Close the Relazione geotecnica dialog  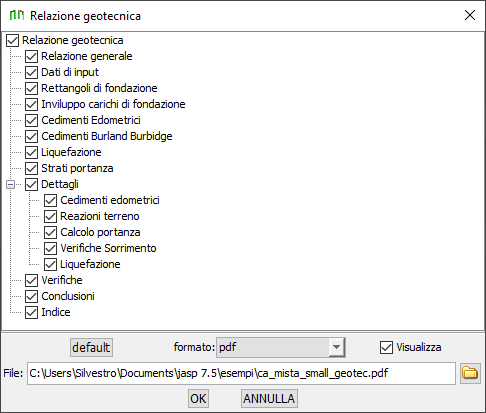[470, 15]
